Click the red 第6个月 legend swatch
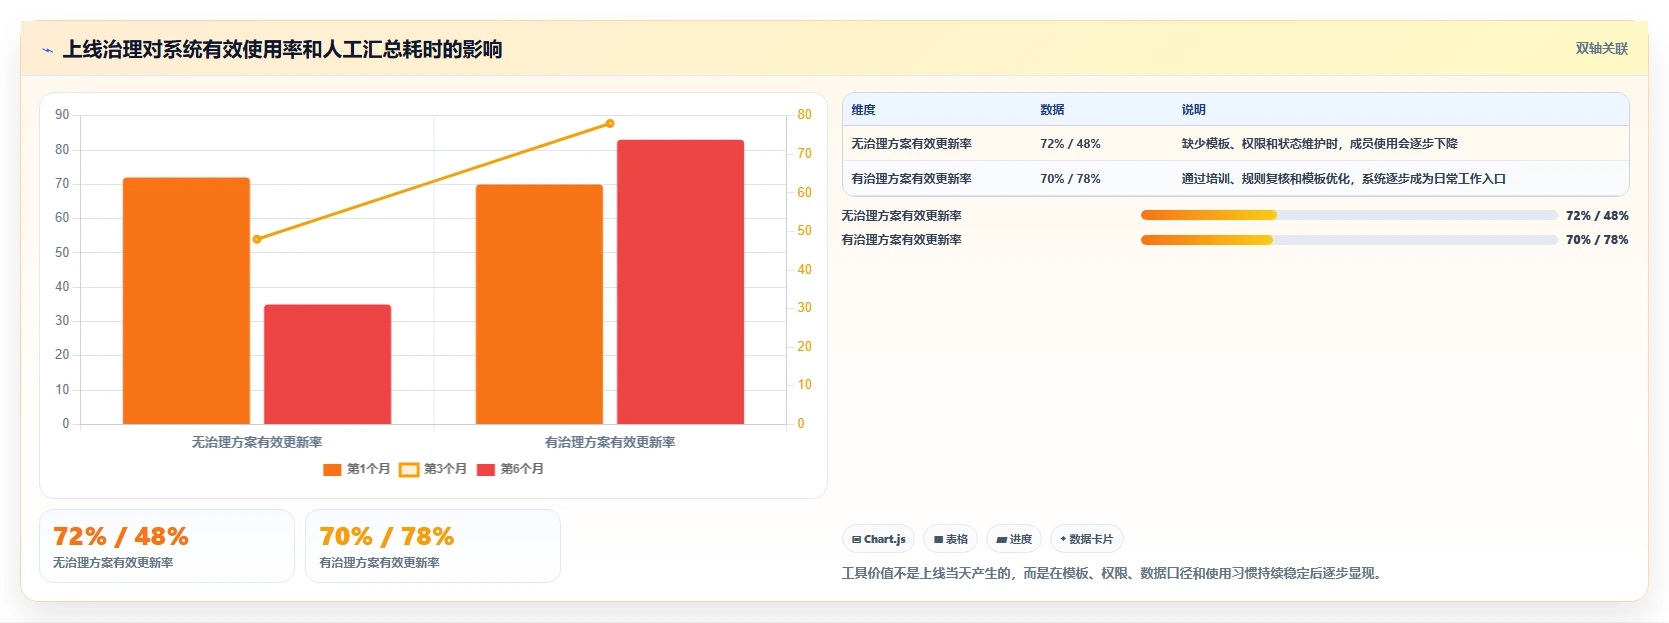Screen dimensions: 1669x623 [x=486, y=470]
